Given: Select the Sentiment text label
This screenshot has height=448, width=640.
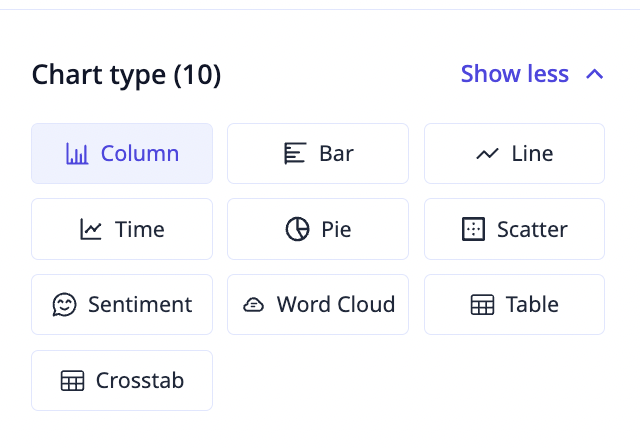Looking at the screenshot, I should (140, 304).
